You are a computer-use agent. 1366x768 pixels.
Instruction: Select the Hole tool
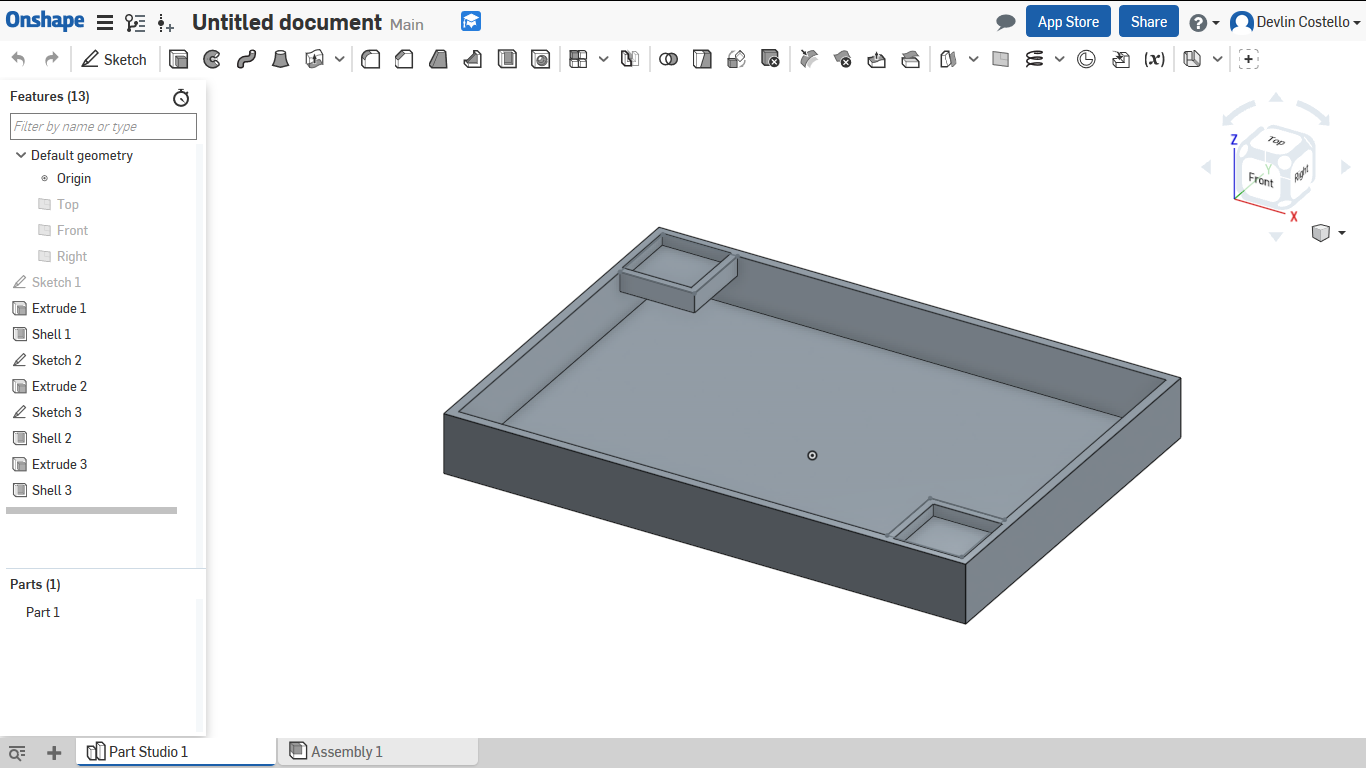(541, 60)
